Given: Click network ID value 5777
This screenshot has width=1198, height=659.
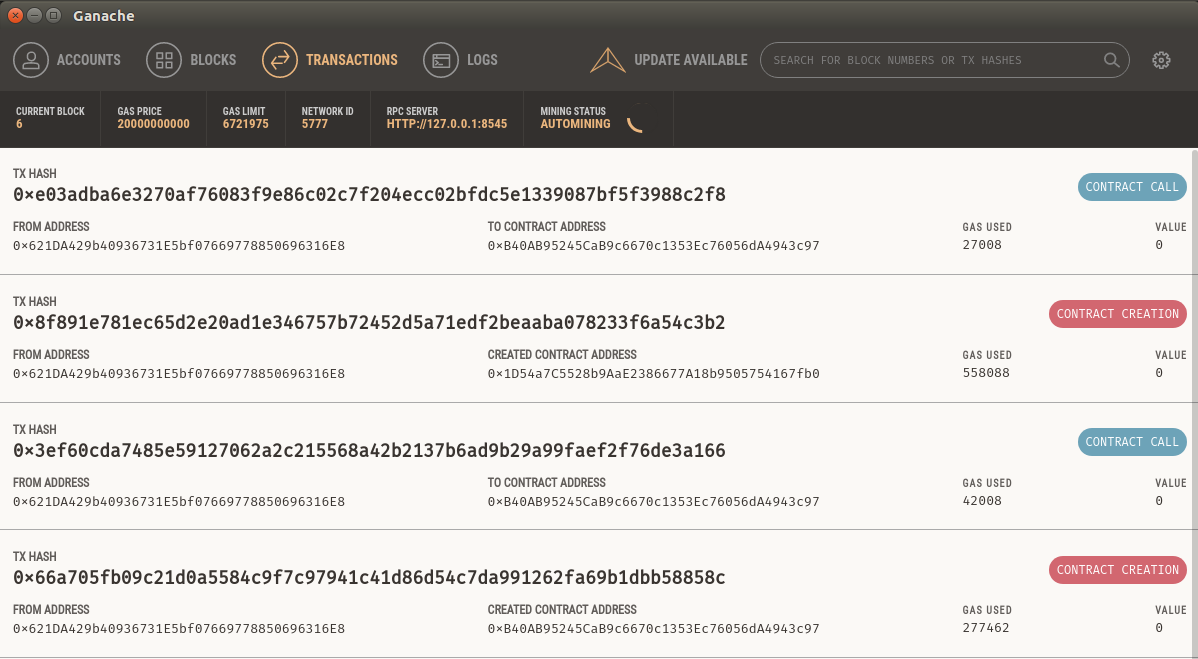Looking at the screenshot, I should [x=315, y=124].
